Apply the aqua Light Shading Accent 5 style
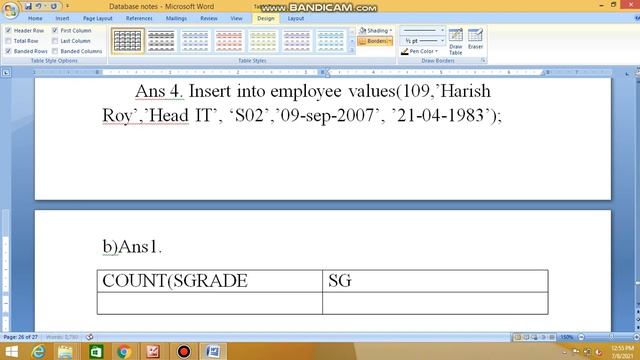This screenshot has width=640, height=360. 331,41
